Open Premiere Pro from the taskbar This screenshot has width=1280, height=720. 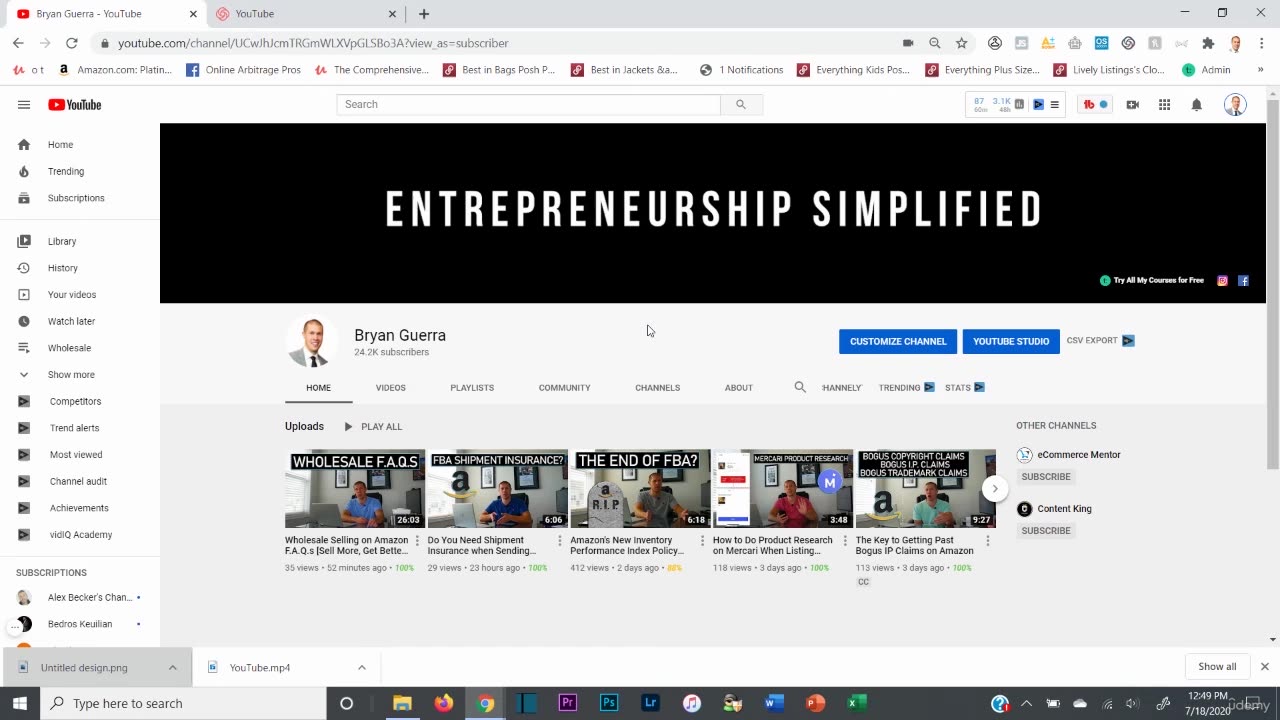[567, 703]
